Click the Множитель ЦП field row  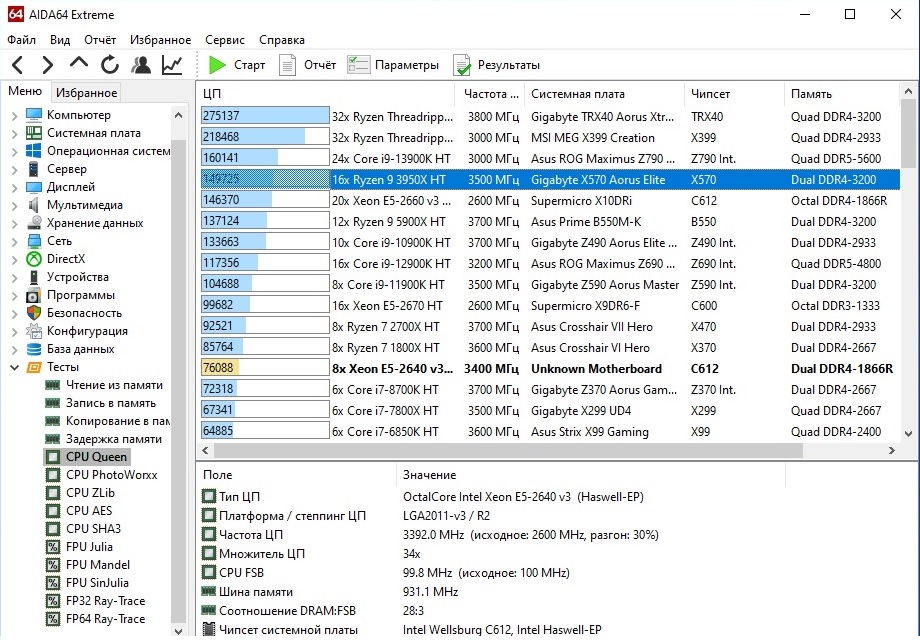[493, 554]
